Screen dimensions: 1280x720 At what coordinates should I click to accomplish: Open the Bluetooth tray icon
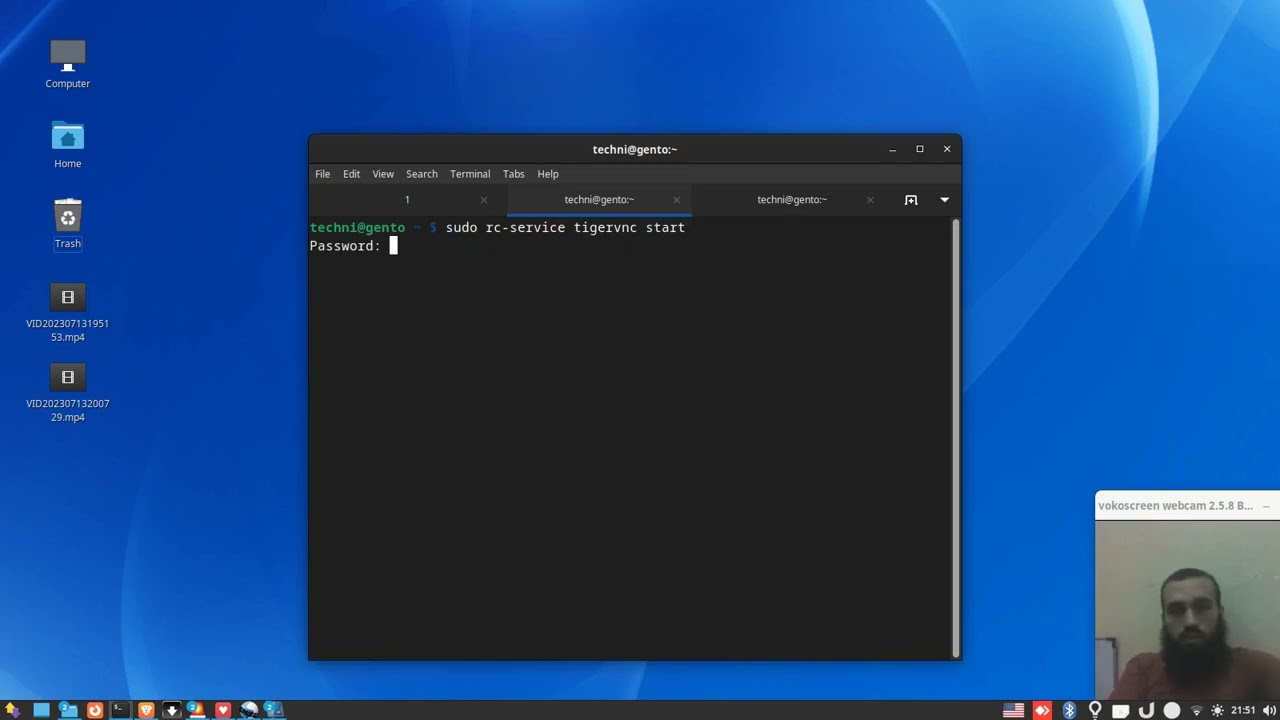(1069, 711)
